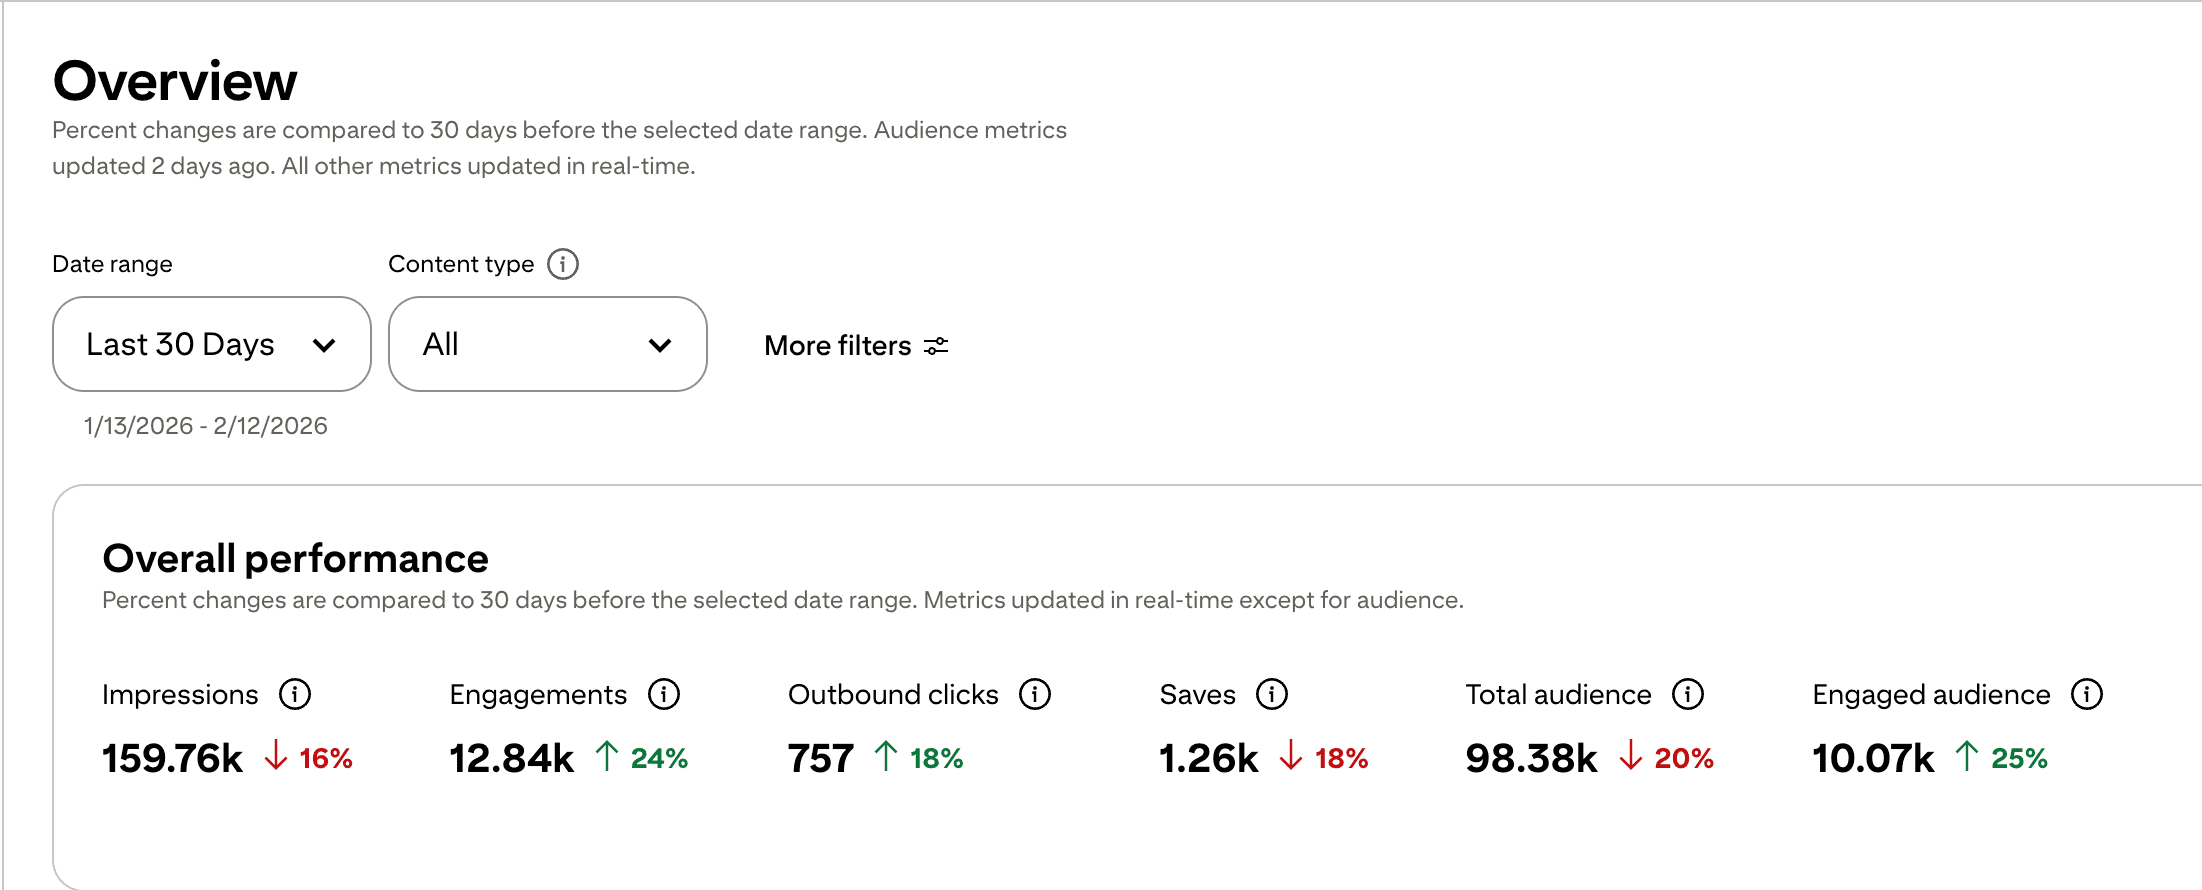This screenshot has height=890, width=2202.
Task: Click the Engaged audience info icon
Action: click(x=2087, y=694)
